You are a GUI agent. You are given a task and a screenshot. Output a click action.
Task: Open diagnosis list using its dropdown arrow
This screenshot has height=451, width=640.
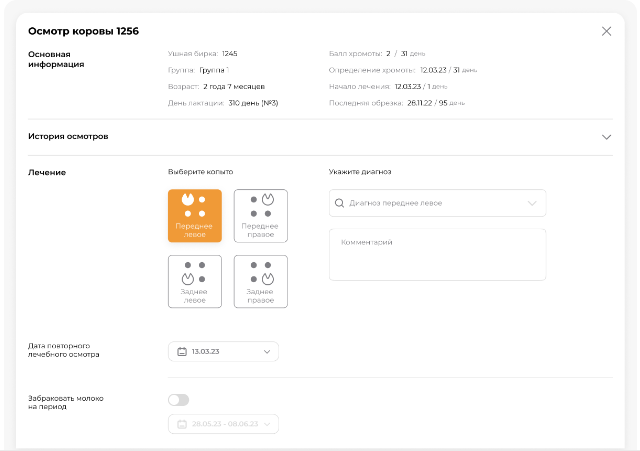point(532,203)
